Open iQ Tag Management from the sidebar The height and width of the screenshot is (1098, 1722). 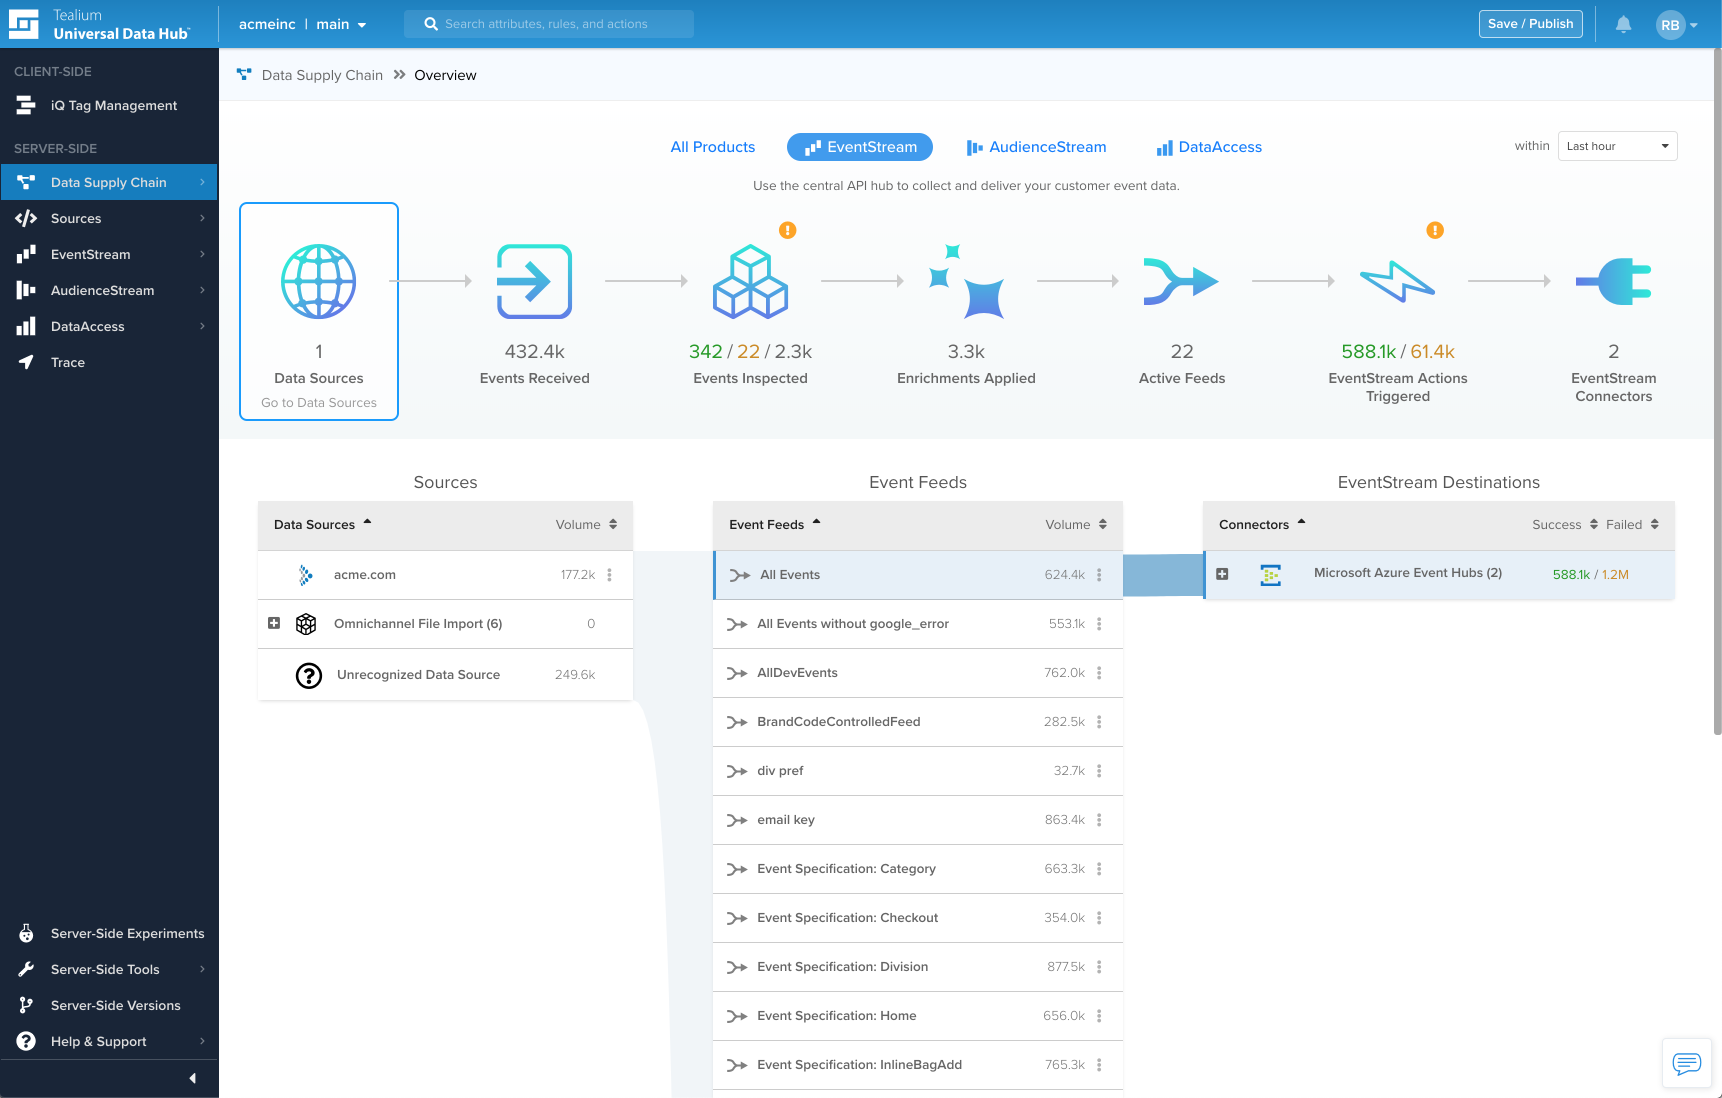(113, 105)
